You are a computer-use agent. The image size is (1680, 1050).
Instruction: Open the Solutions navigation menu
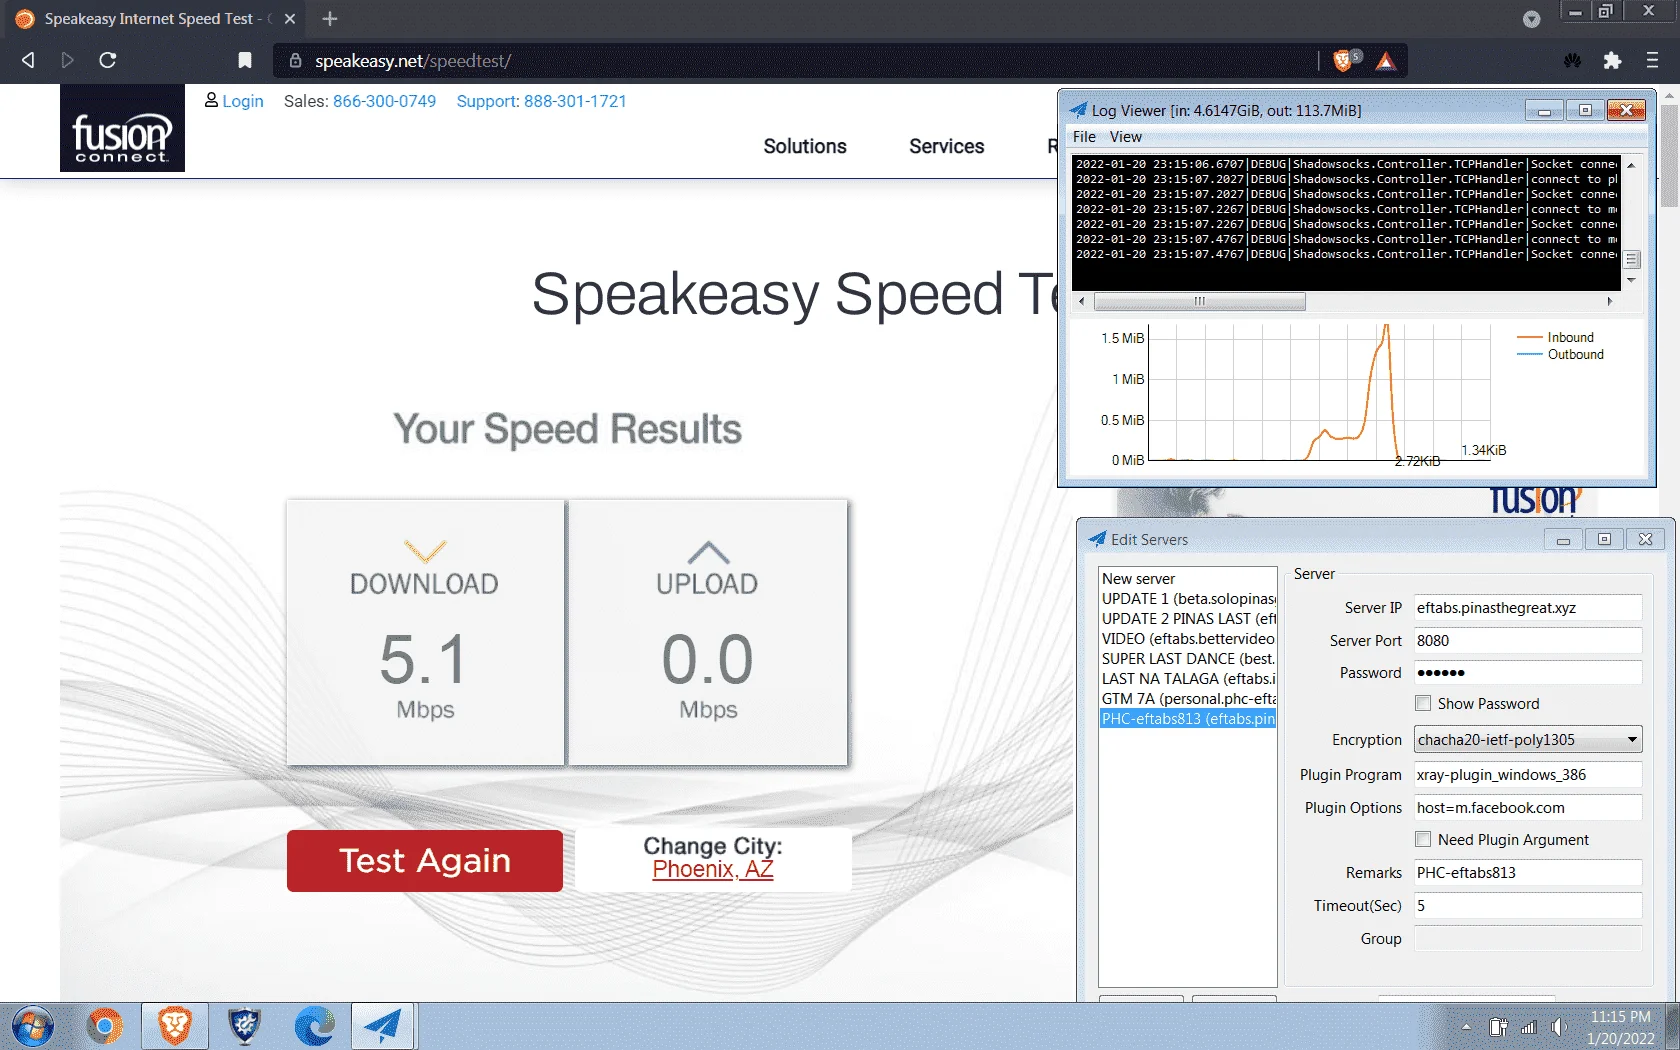coord(805,146)
